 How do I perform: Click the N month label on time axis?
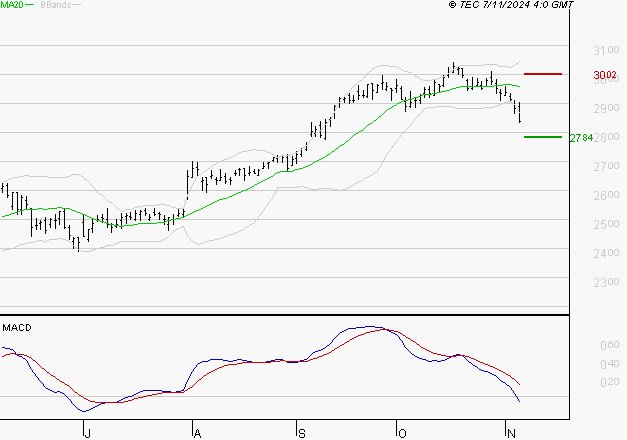tap(511, 433)
